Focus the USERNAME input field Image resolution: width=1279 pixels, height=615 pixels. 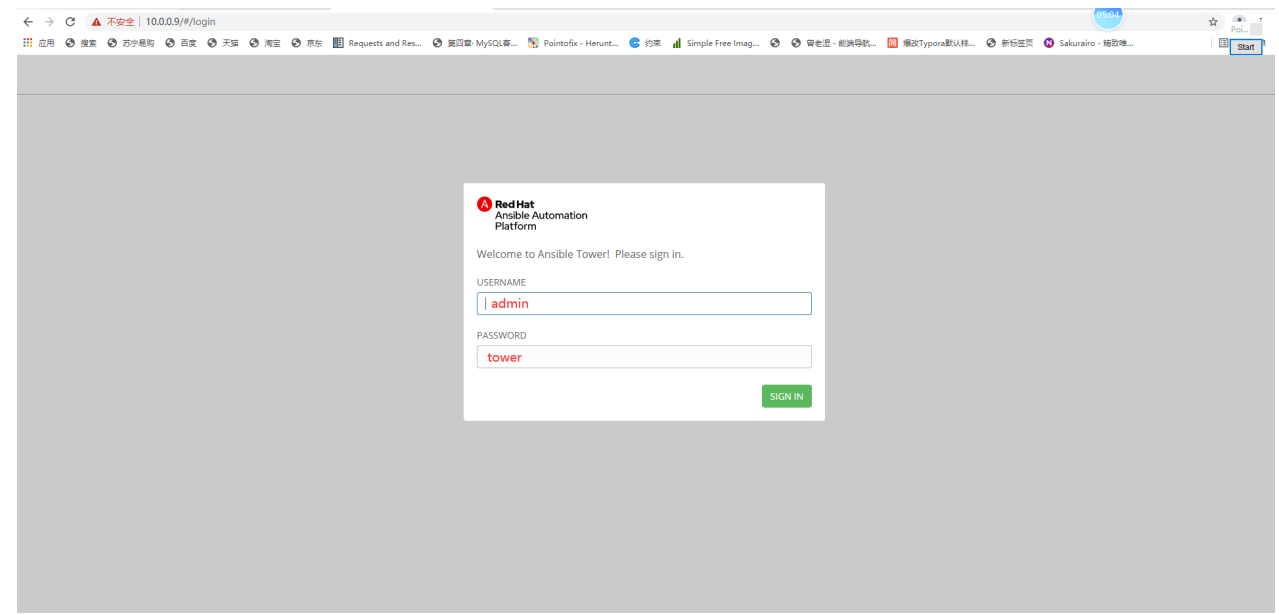click(644, 303)
